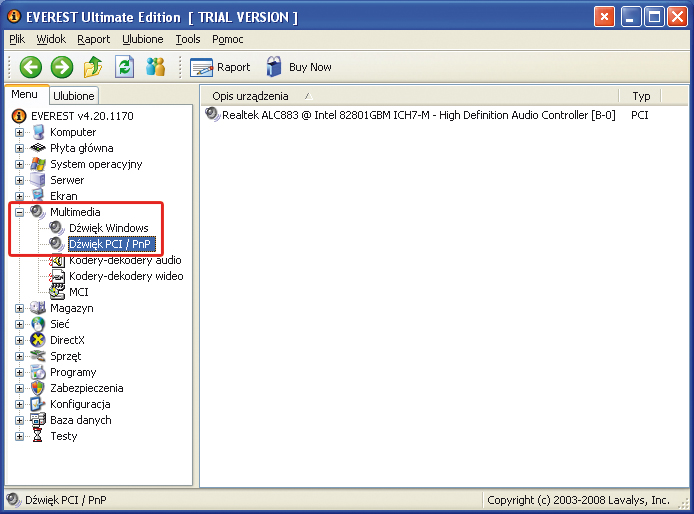The width and height of the screenshot is (694, 514).
Task: Select Kodery-dekodery wideo tree item
Action: pyautogui.click(x=126, y=276)
